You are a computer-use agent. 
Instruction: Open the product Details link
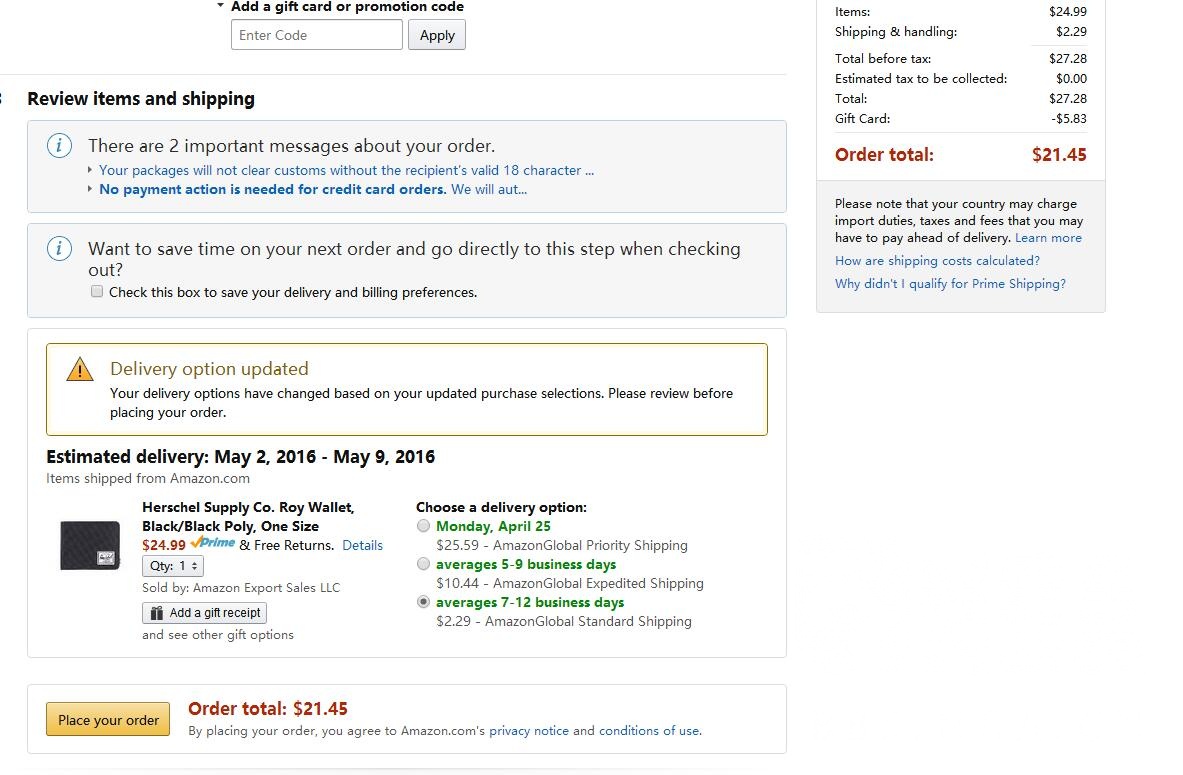click(x=362, y=545)
